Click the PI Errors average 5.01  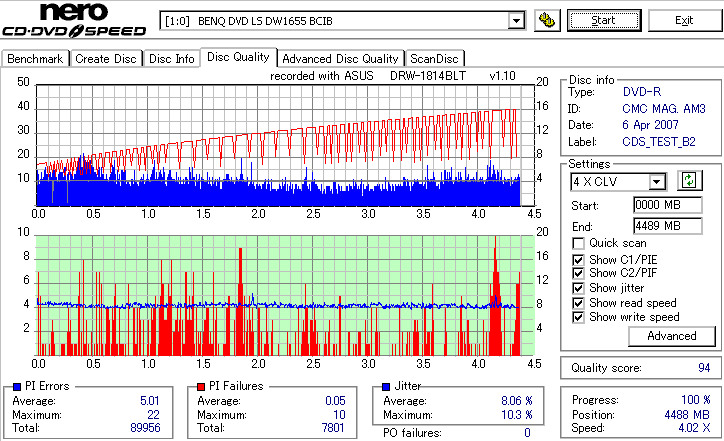click(x=150, y=401)
